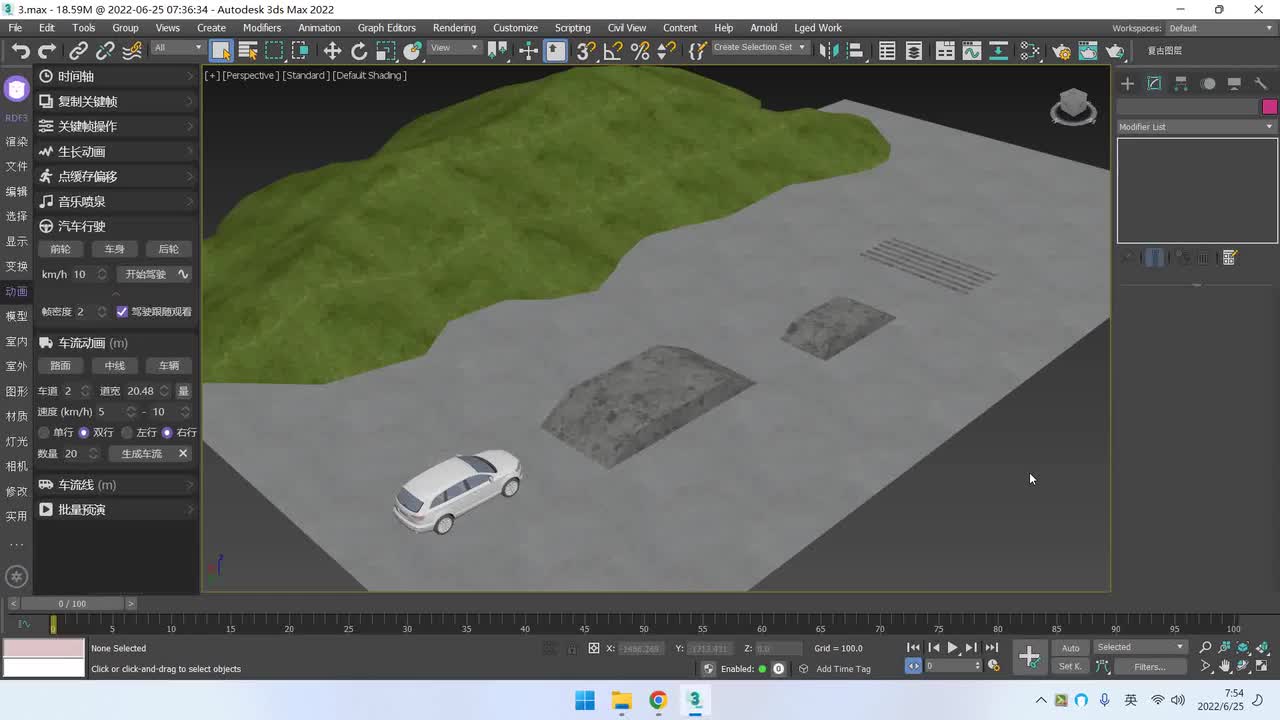Click the 生成车流 button
This screenshot has height=720, width=1280.
(141, 454)
